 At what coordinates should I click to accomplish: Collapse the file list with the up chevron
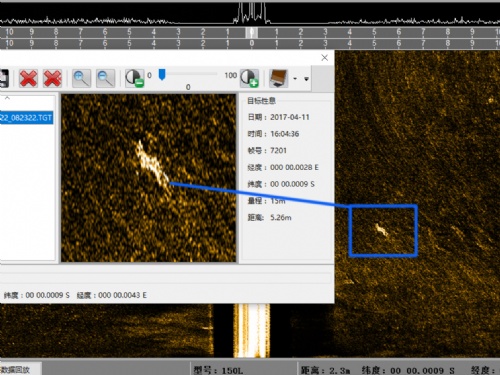tap(7, 98)
